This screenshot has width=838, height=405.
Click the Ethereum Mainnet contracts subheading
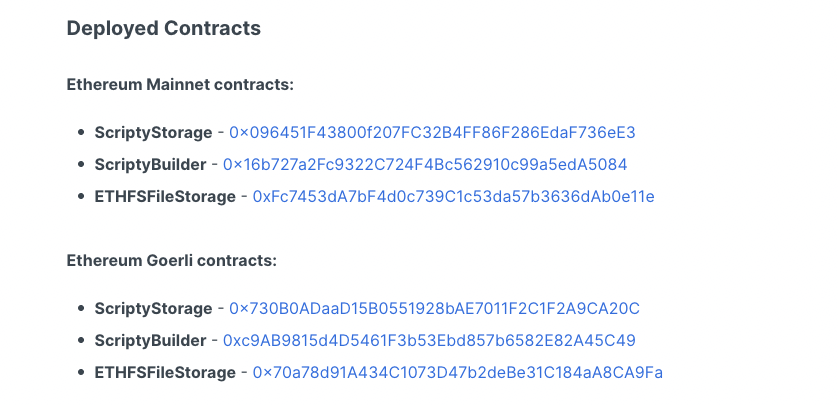180,84
